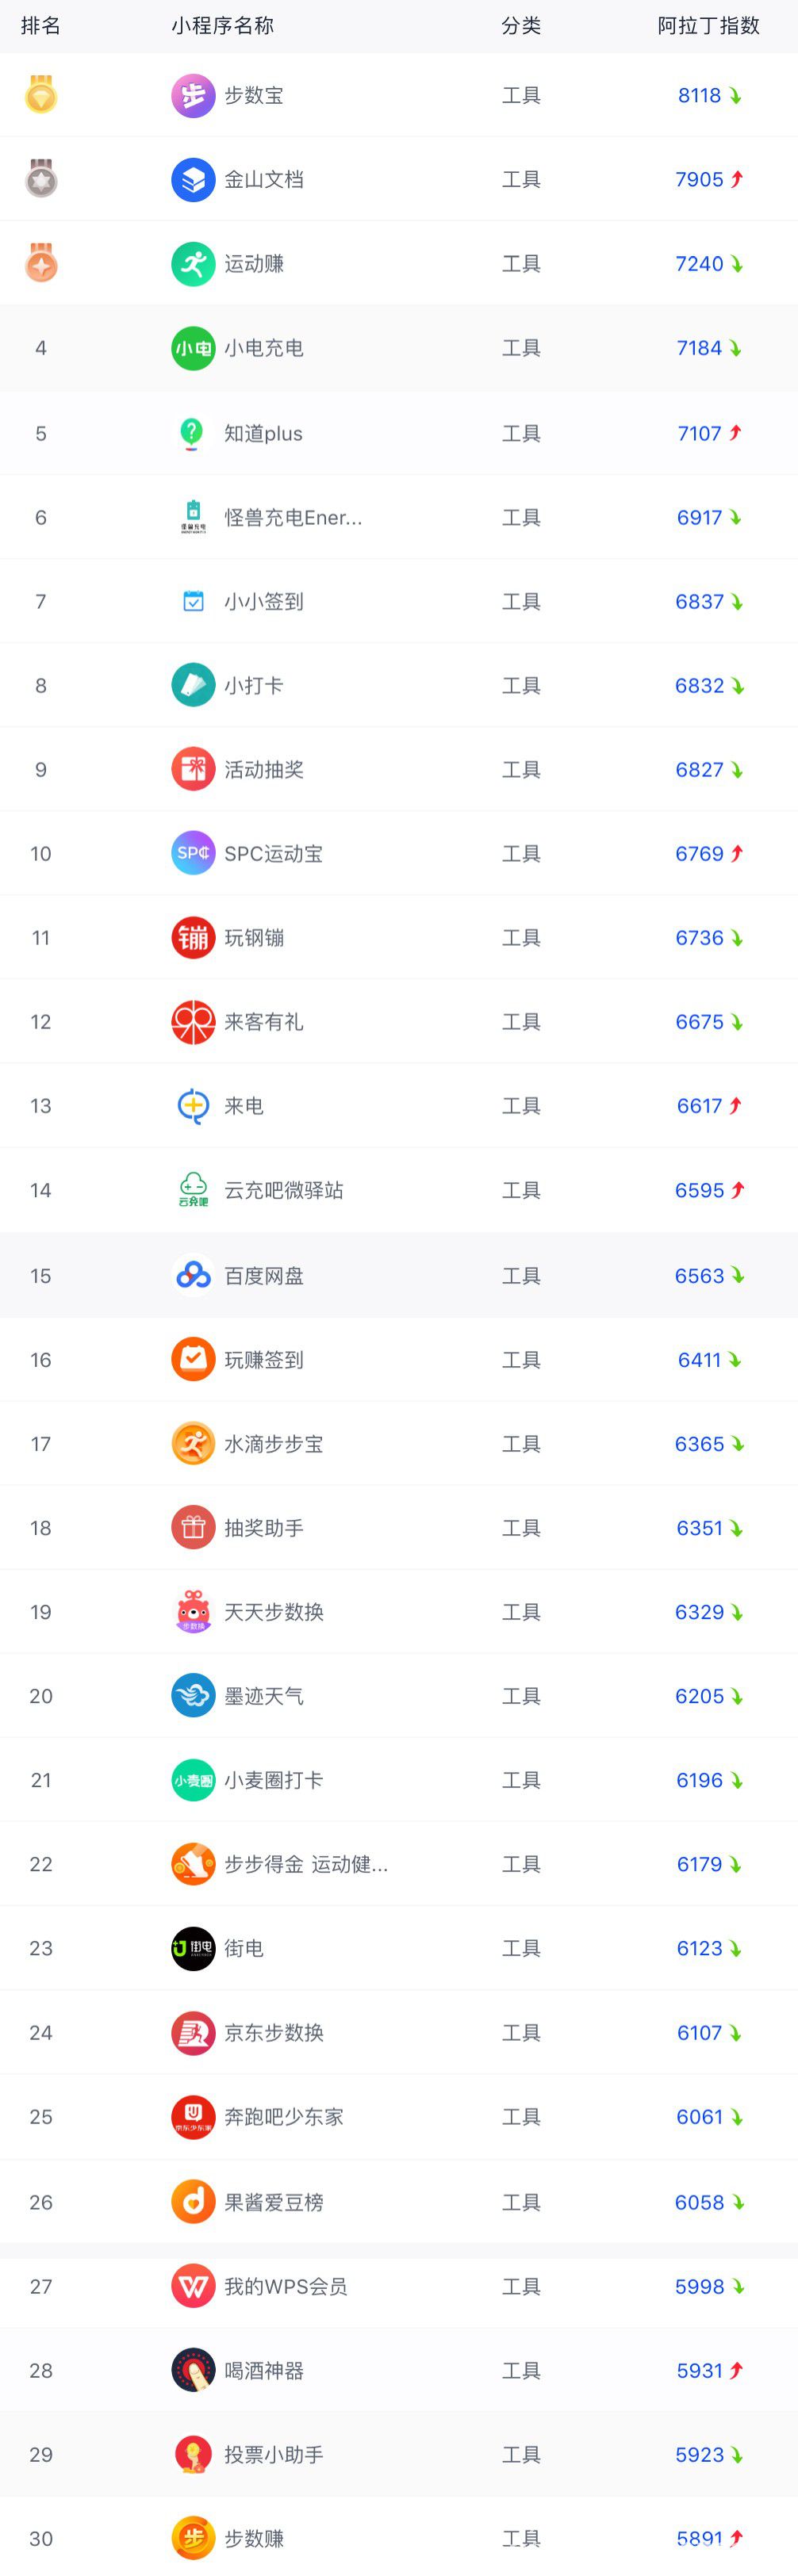
Task: Open the 知道plus entry name
Action: coord(263,434)
